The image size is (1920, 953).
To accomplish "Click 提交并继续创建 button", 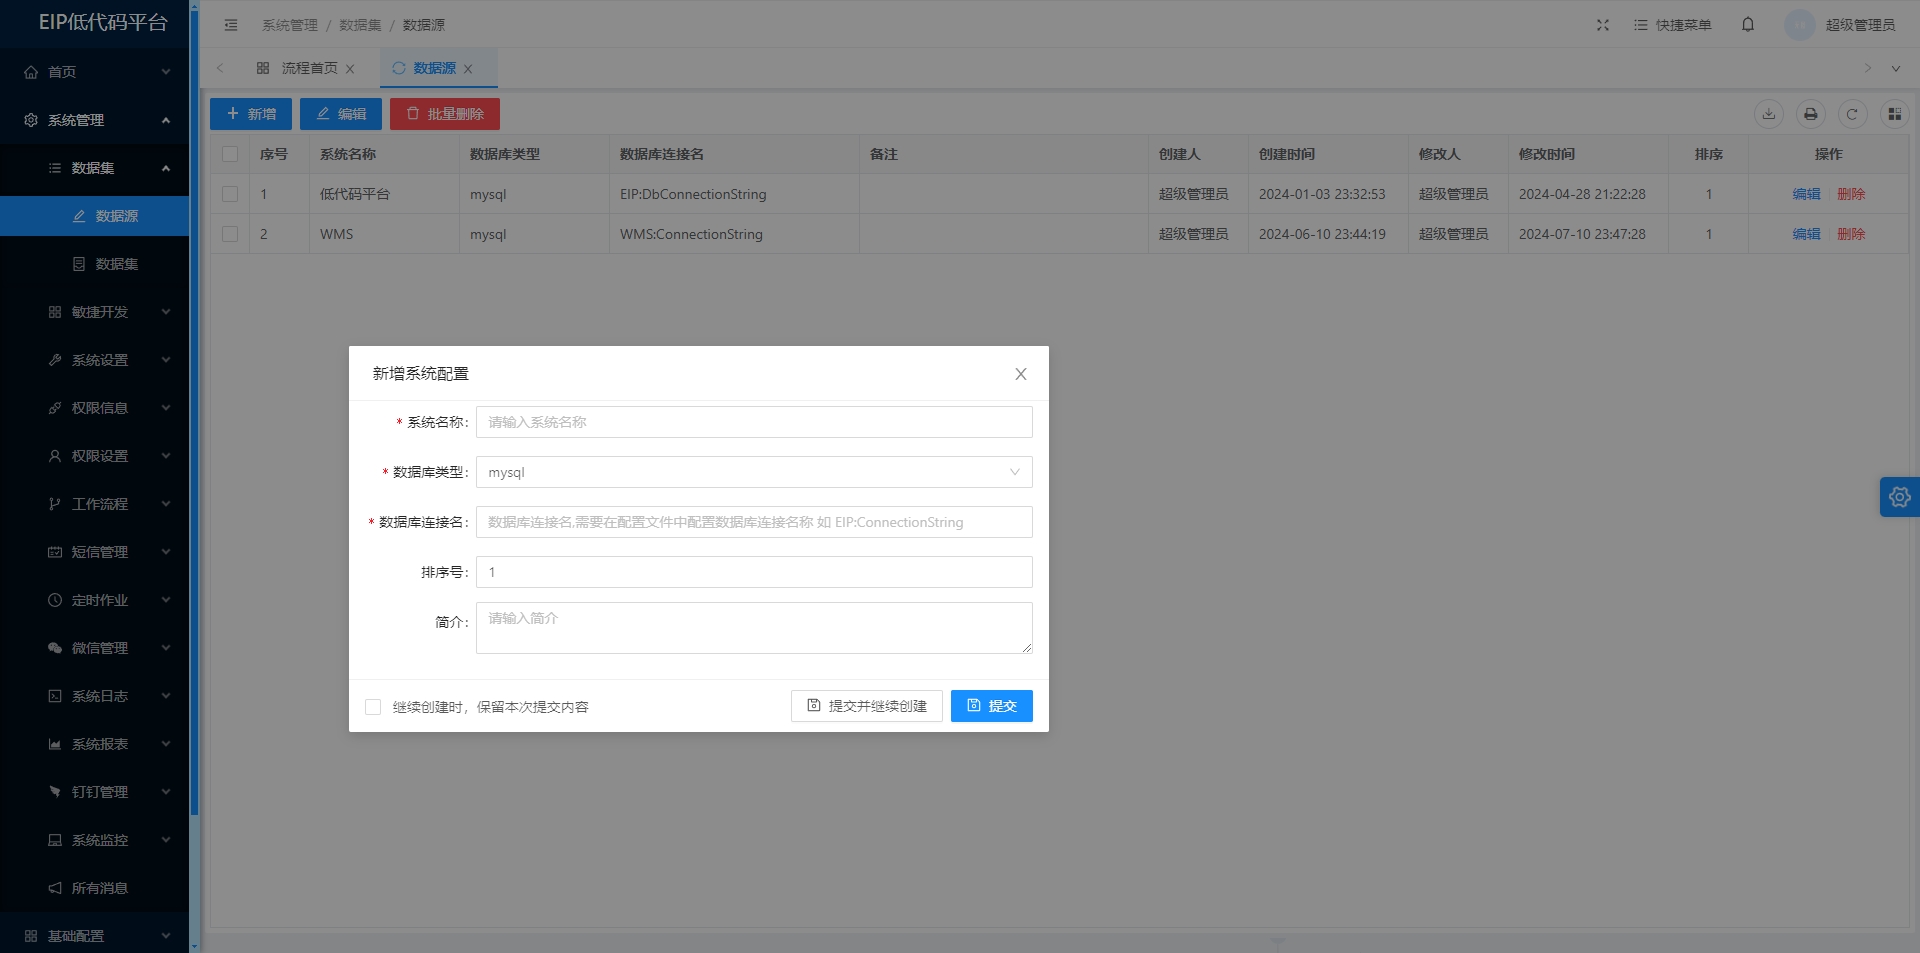I will click(x=867, y=706).
